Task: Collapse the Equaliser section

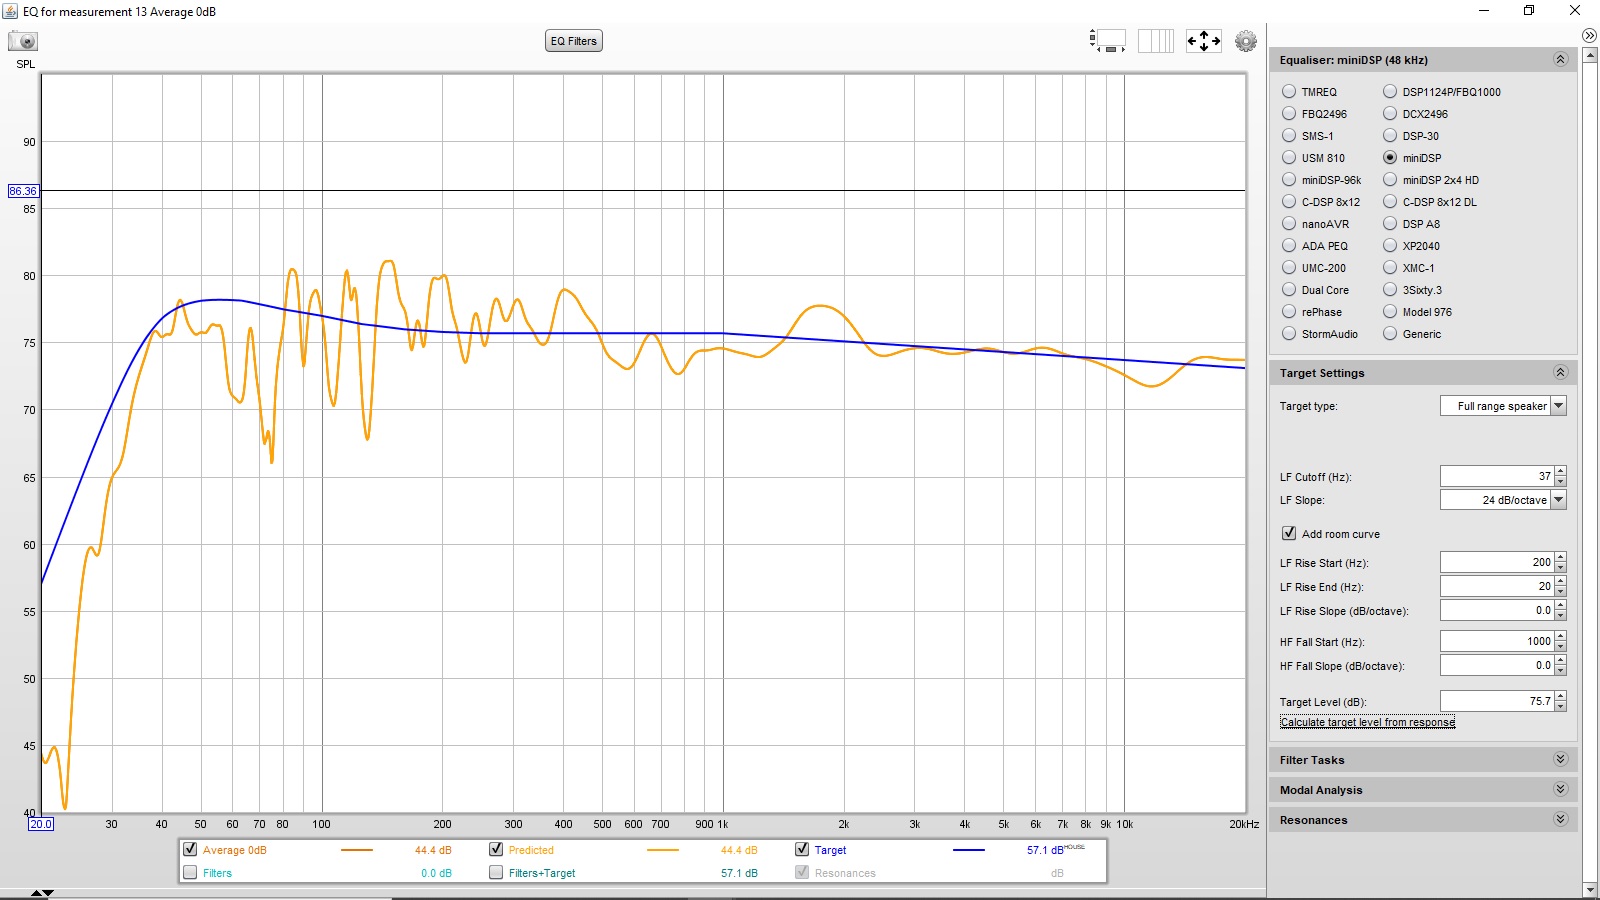Action: click(1560, 59)
